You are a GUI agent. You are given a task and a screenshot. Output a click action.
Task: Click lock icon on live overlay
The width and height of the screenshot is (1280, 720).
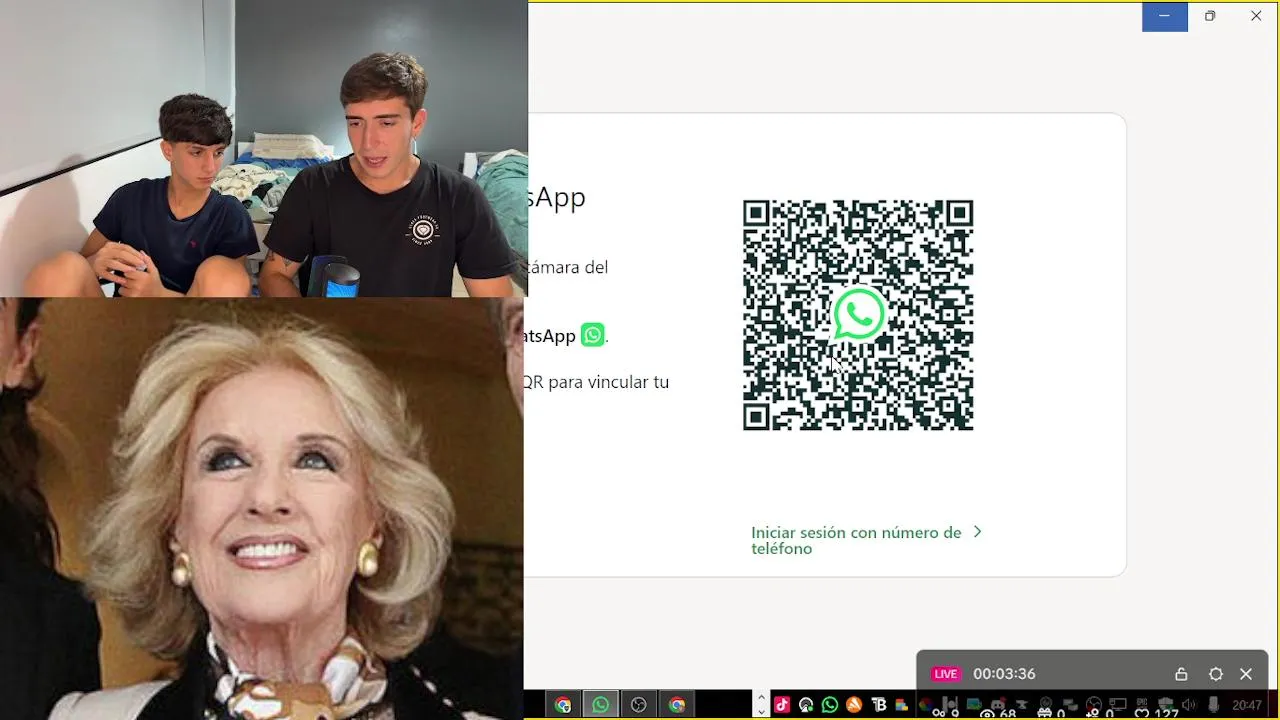point(1181,674)
